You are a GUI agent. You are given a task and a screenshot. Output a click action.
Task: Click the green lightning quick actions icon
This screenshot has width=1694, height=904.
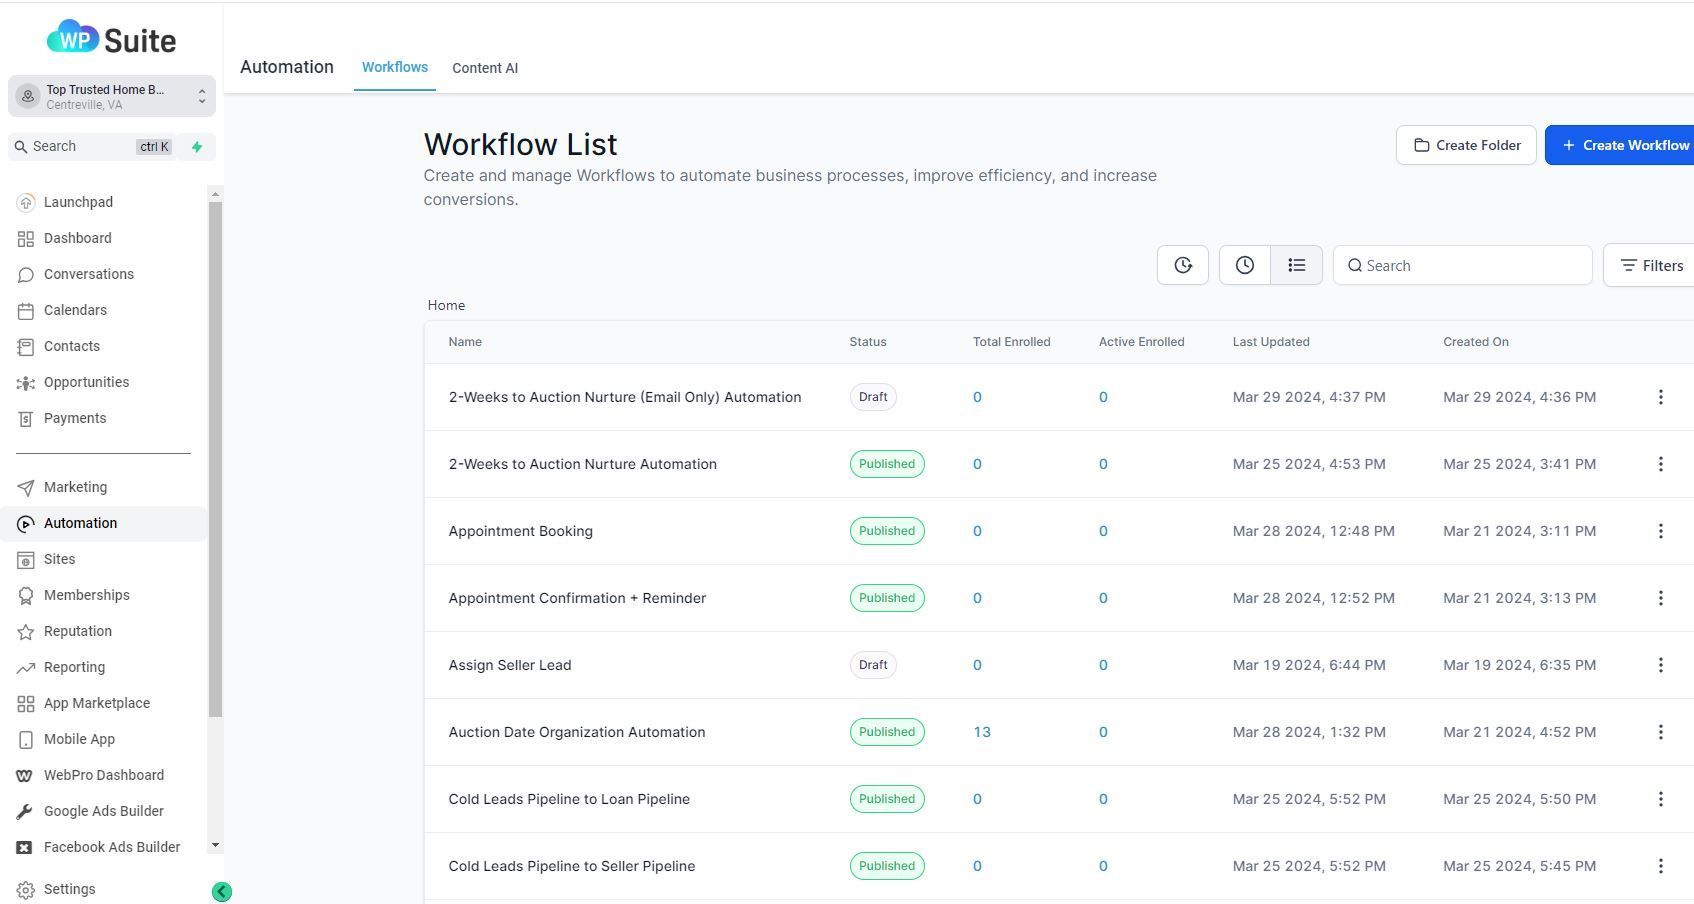[x=197, y=147]
